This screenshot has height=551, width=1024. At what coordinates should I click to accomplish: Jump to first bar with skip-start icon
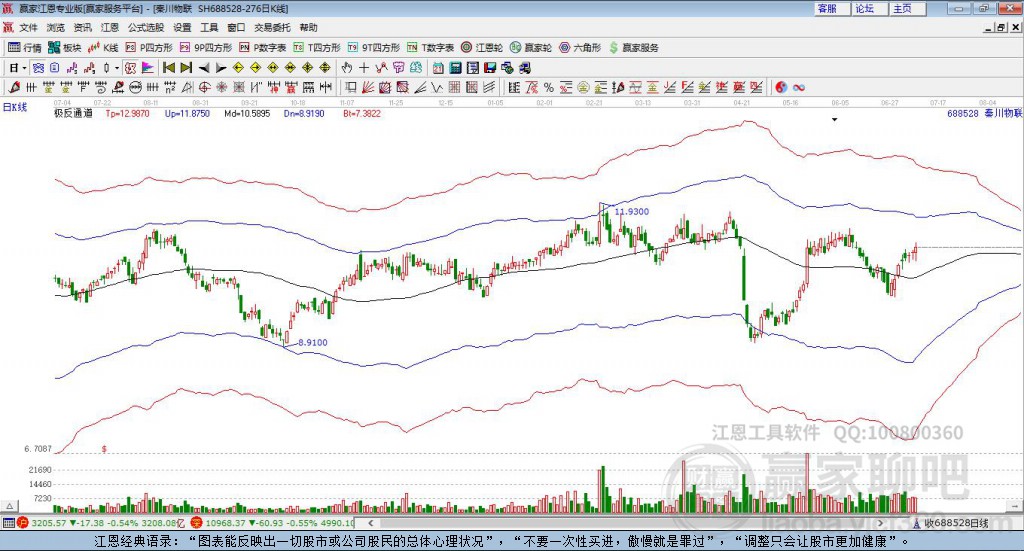coord(169,68)
